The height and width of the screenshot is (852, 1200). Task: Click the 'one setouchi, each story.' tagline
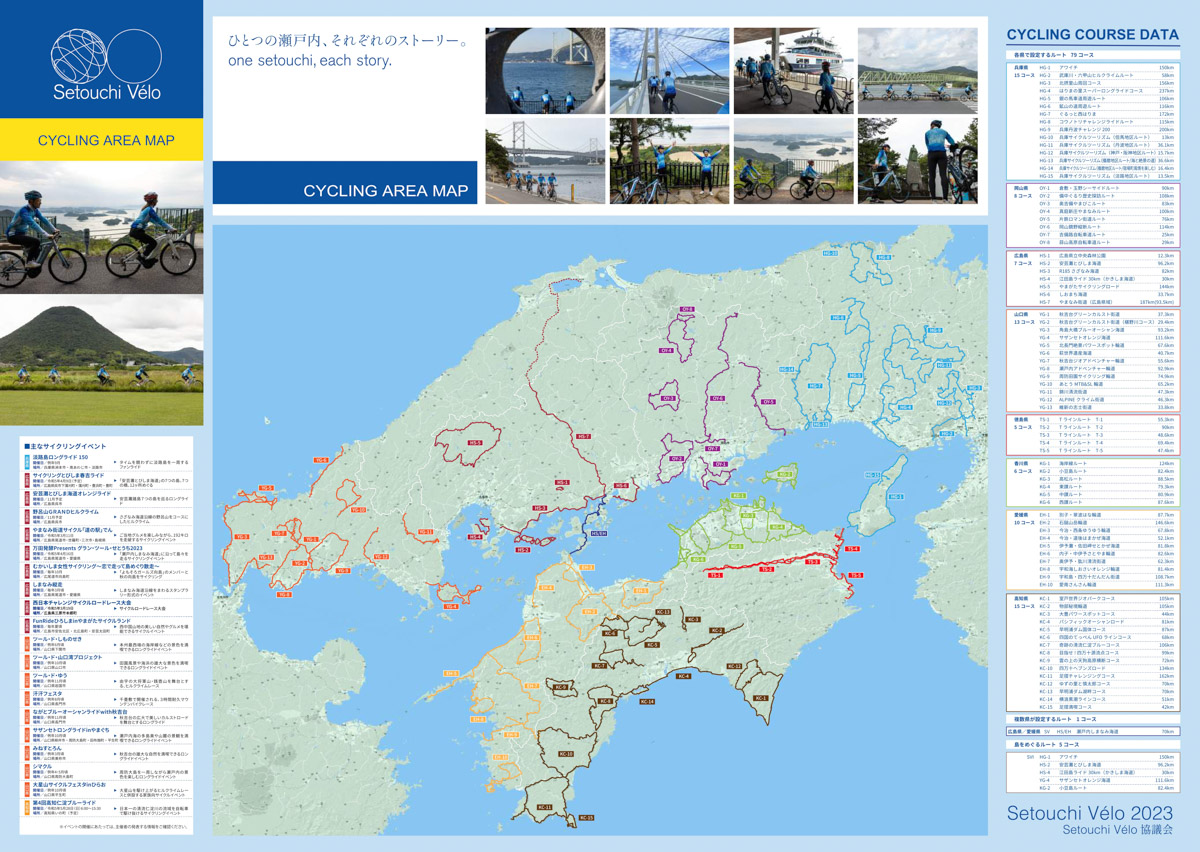pos(310,61)
